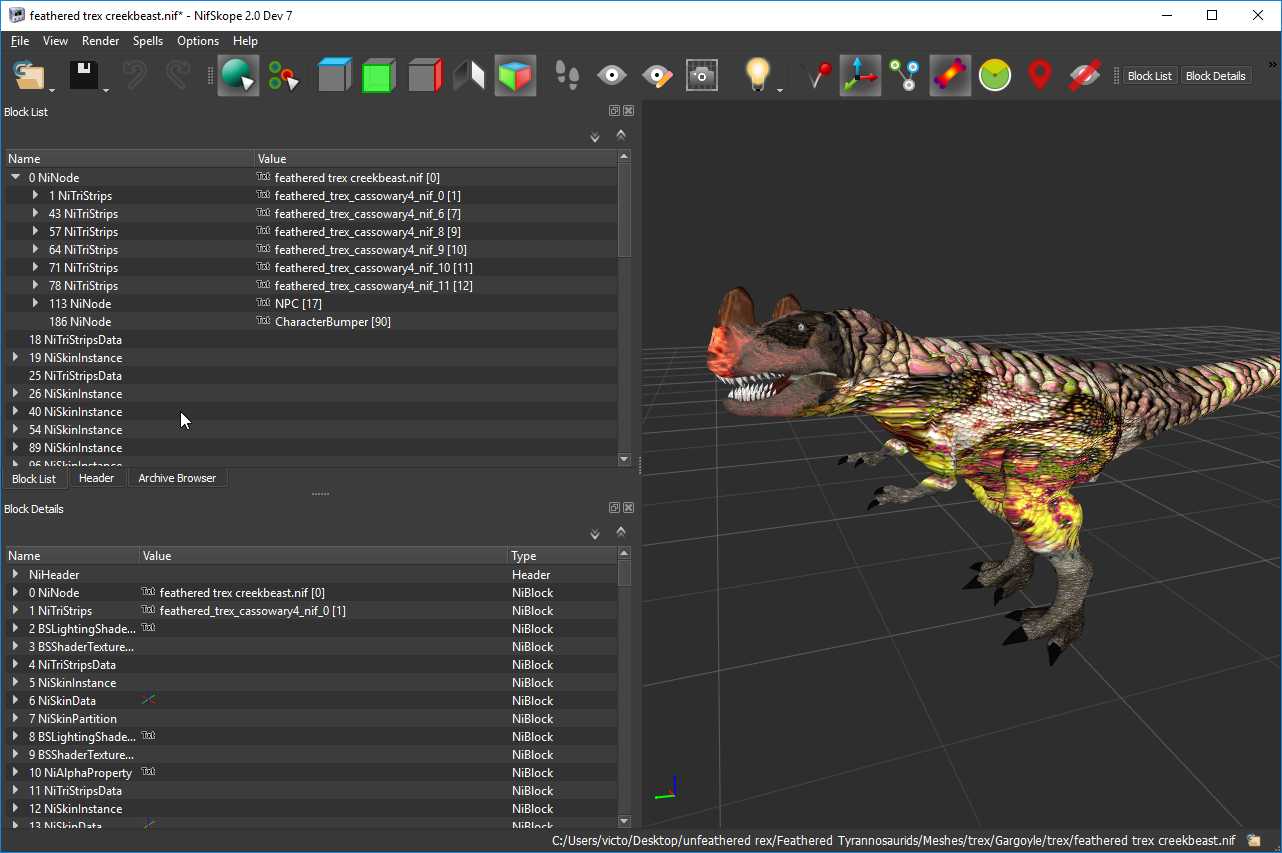The height and width of the screenshot is (853, 1282).
Task: Expand NiHeader in Block Details
Action: 16,575
